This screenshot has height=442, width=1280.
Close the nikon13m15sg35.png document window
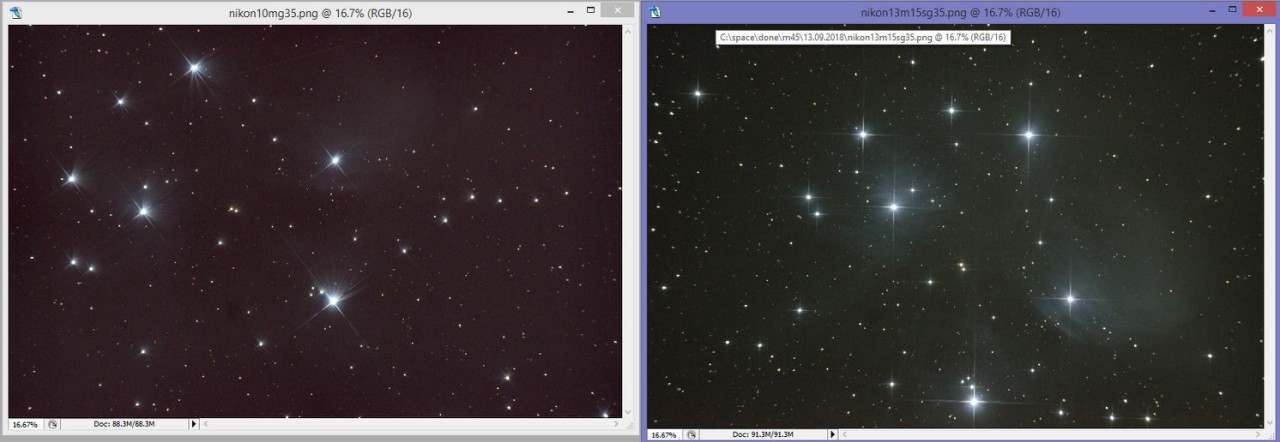(x=1260, y=11)
